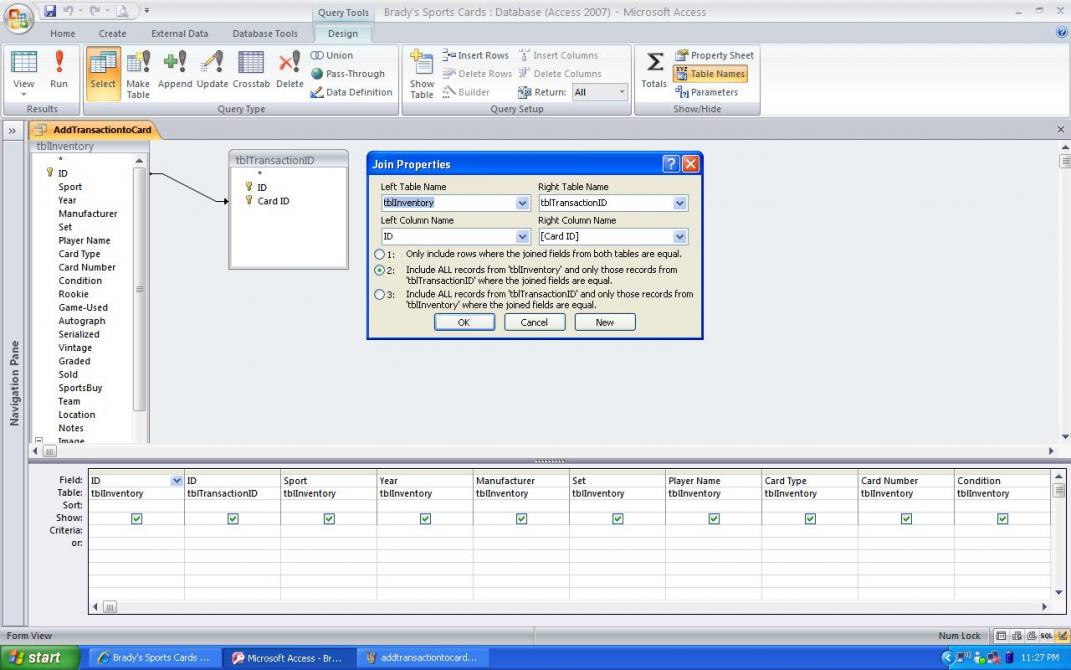Image resolution: width=1071 pixels, height=670 pixels.
Task: Open the View button in Results
Action: pos(24,72)
